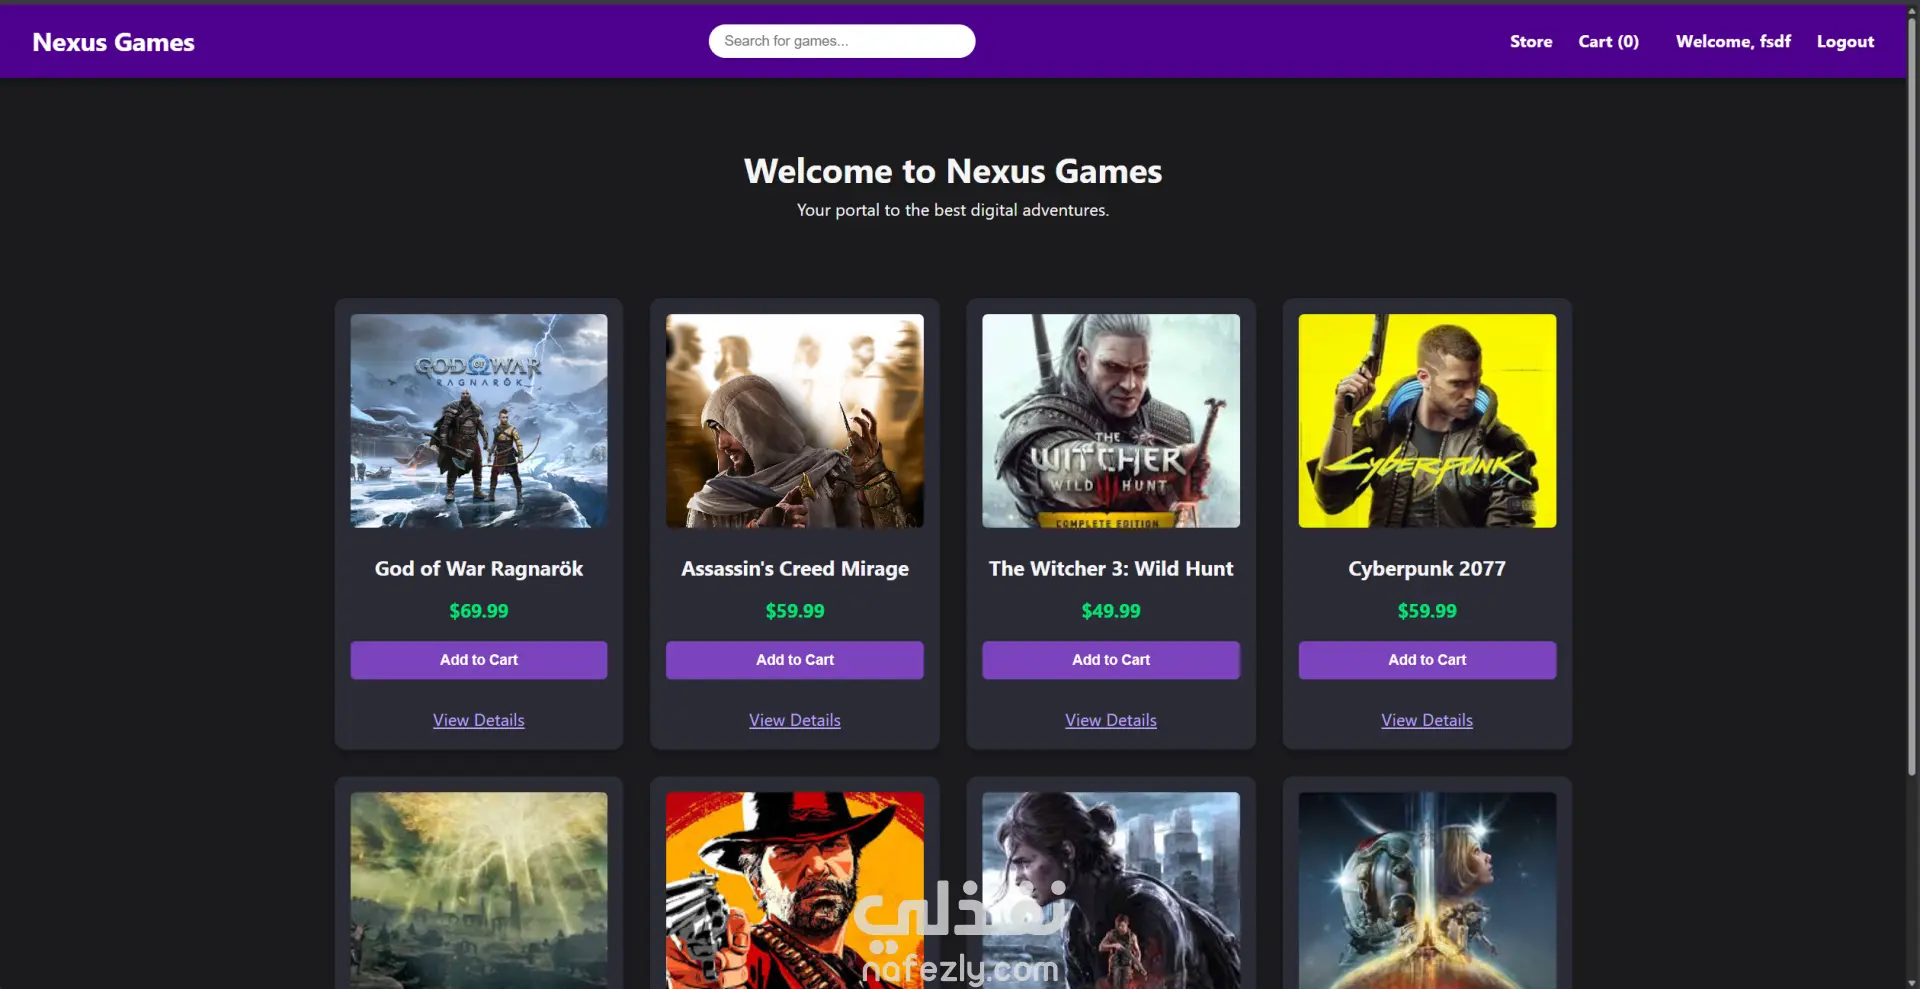Open the Red Dead cowboy cover image

(x=795, y=890)
